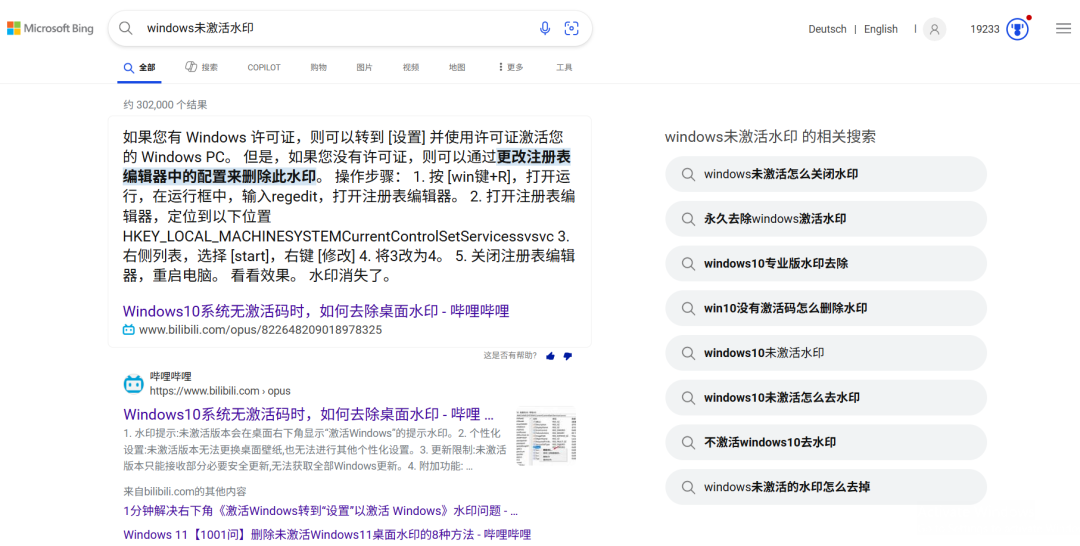The width and height of the screenshot is (1080, 546).
Task: Click windows未激活水印 的相关搜索 heading
Action: (770, 136)
